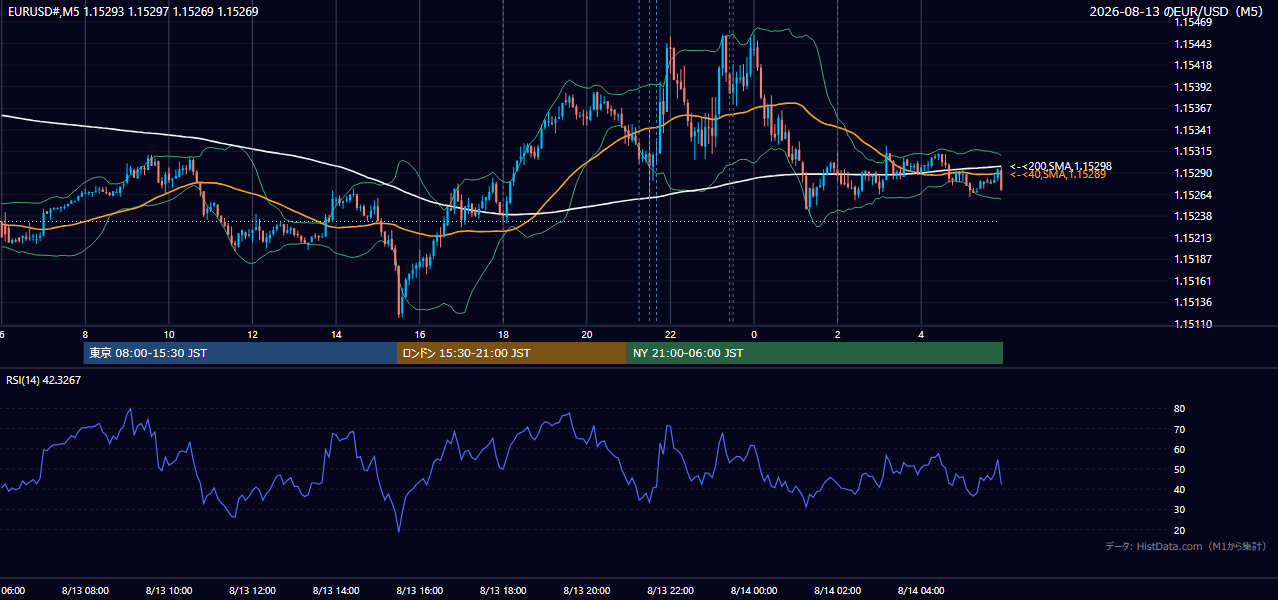This screenshot has height=600, width=1278.
Task: Click the 8/13 16:00 time label
Action: [x=420, y=590]
